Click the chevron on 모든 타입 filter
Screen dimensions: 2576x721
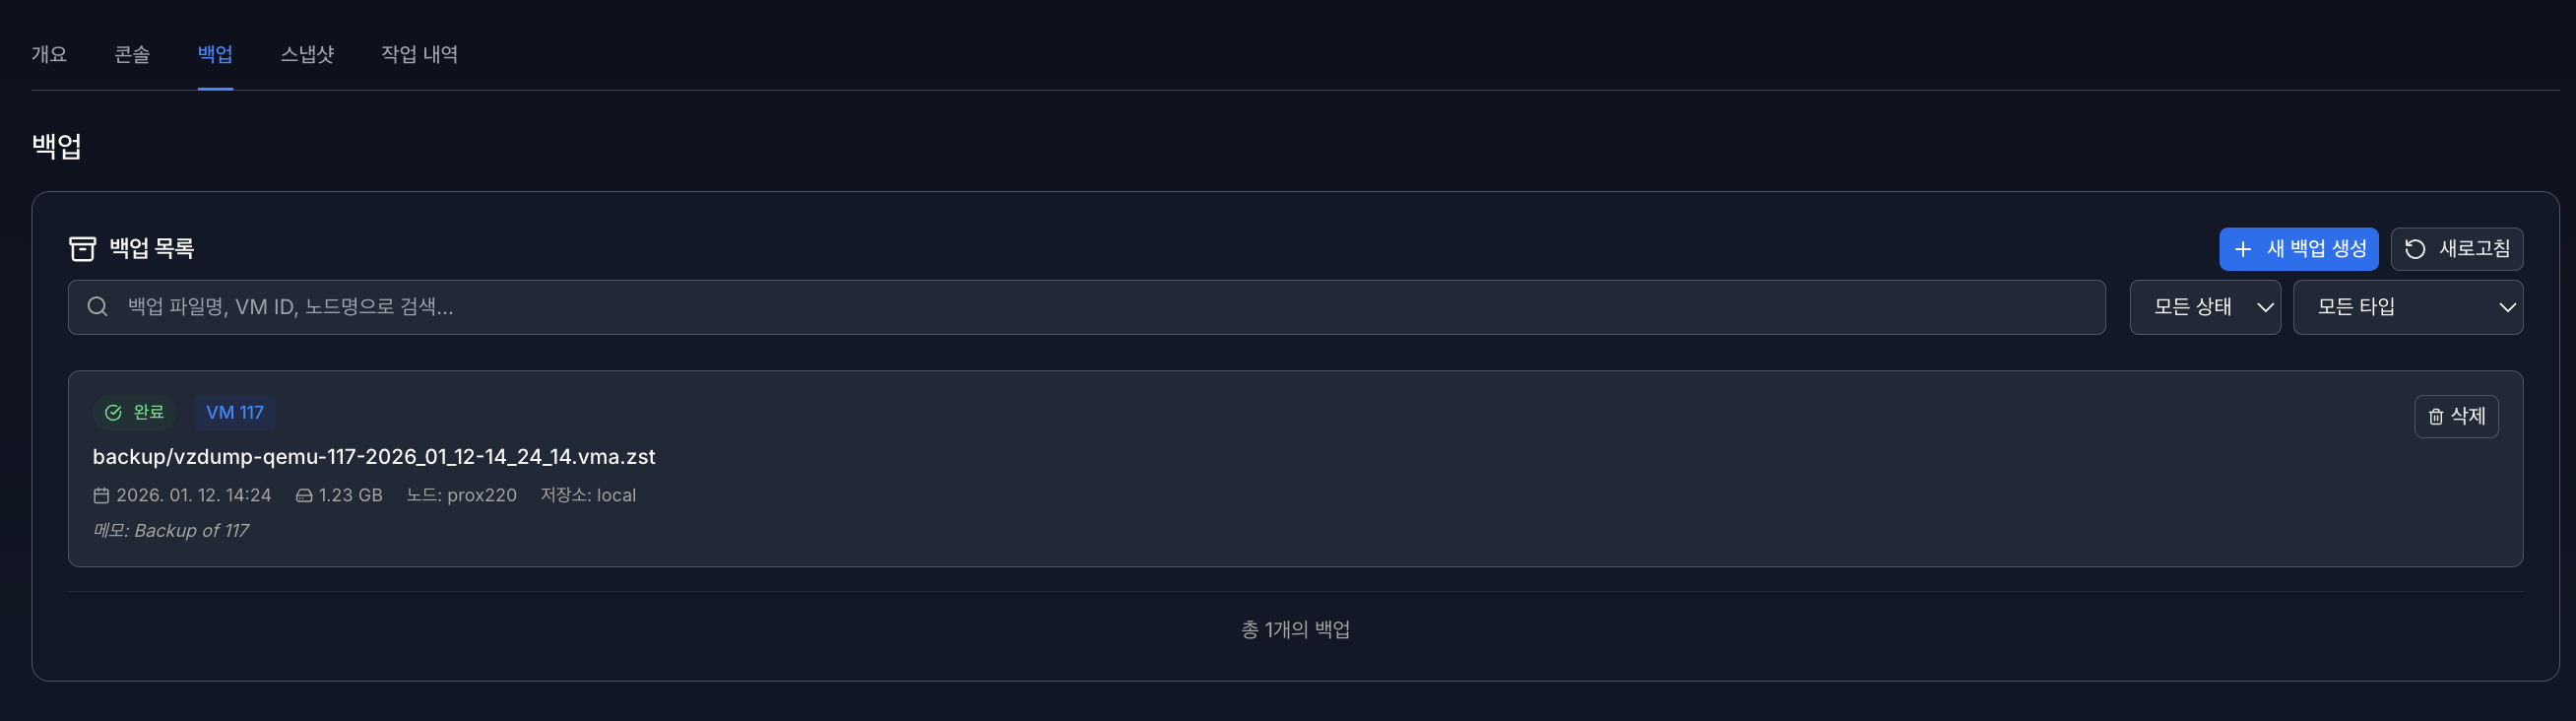[2510, 307]
